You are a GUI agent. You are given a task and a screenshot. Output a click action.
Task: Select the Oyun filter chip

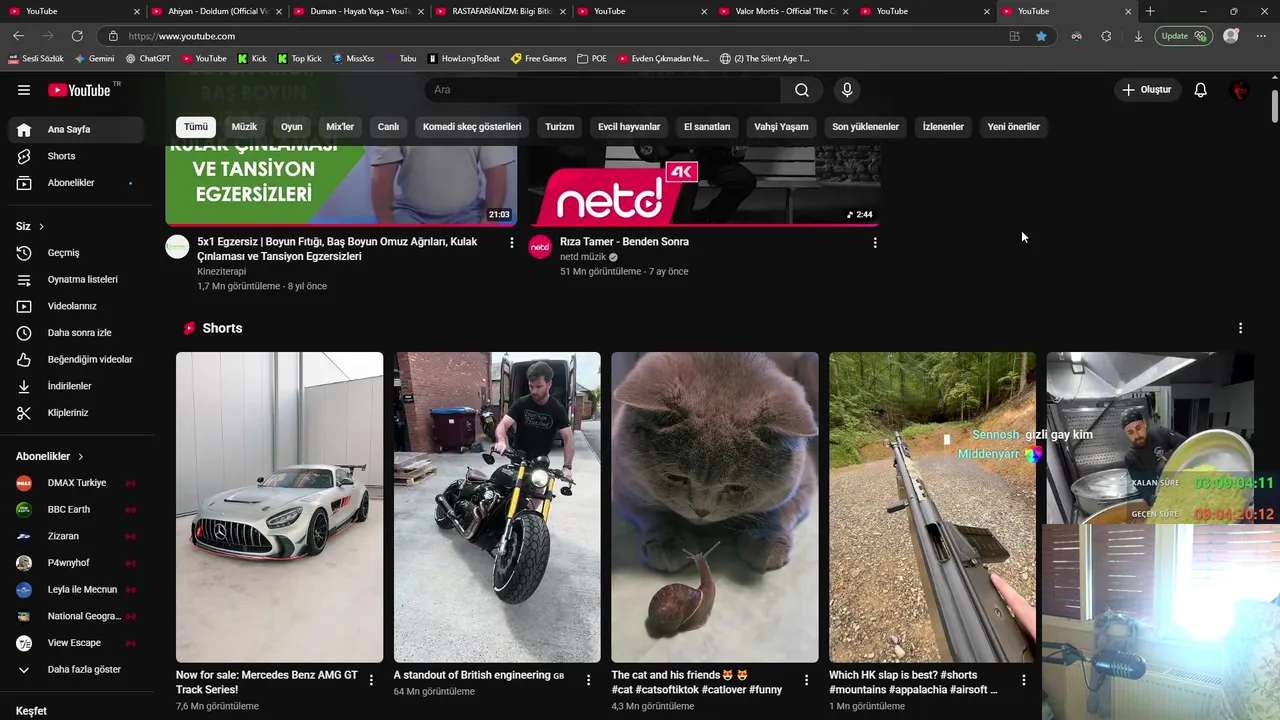coord(292,127)
